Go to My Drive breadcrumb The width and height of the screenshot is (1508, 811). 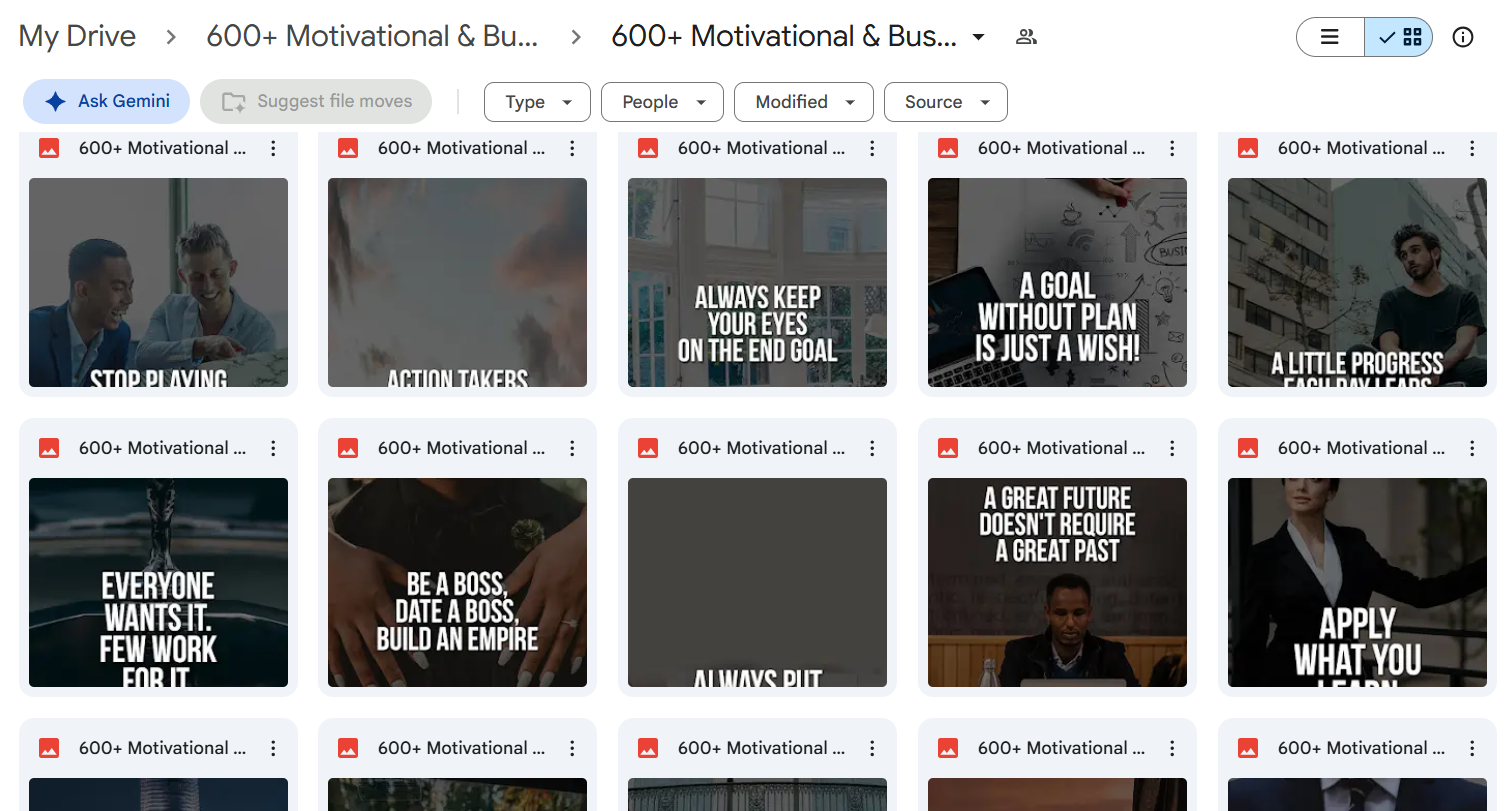[77, 37]
